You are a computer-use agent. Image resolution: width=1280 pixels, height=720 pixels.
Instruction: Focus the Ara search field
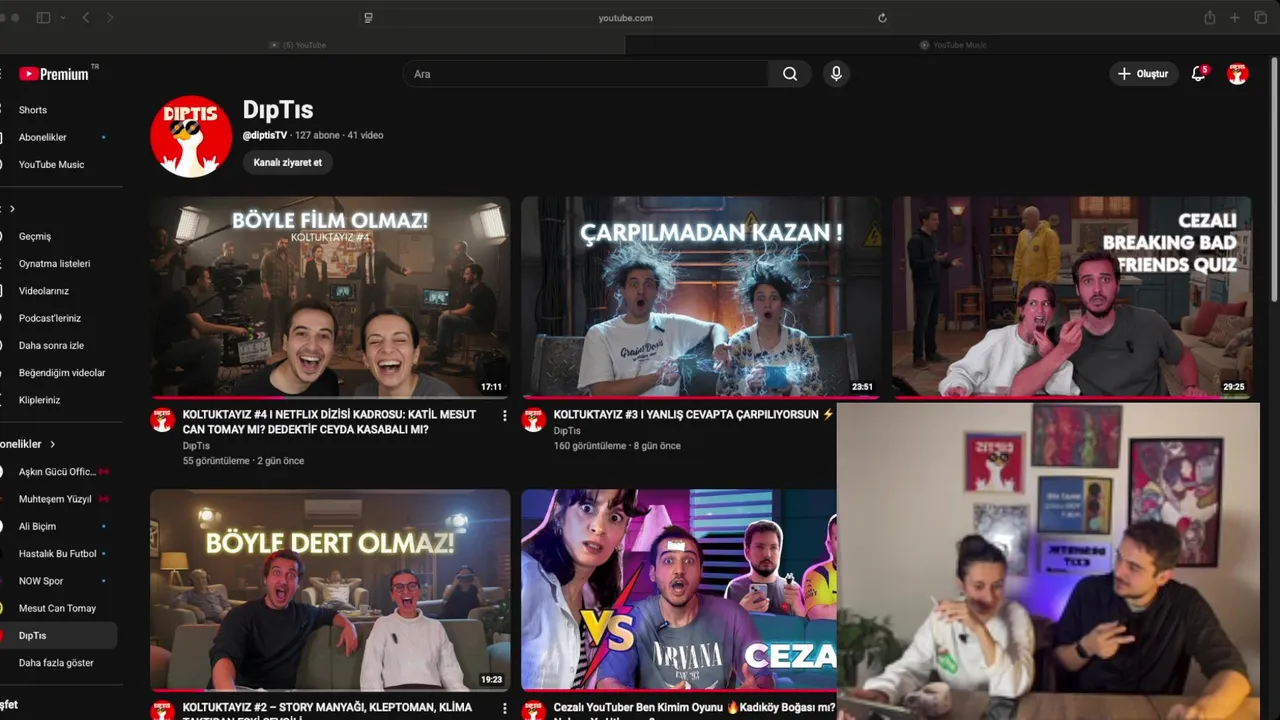(x=586, y=74)
